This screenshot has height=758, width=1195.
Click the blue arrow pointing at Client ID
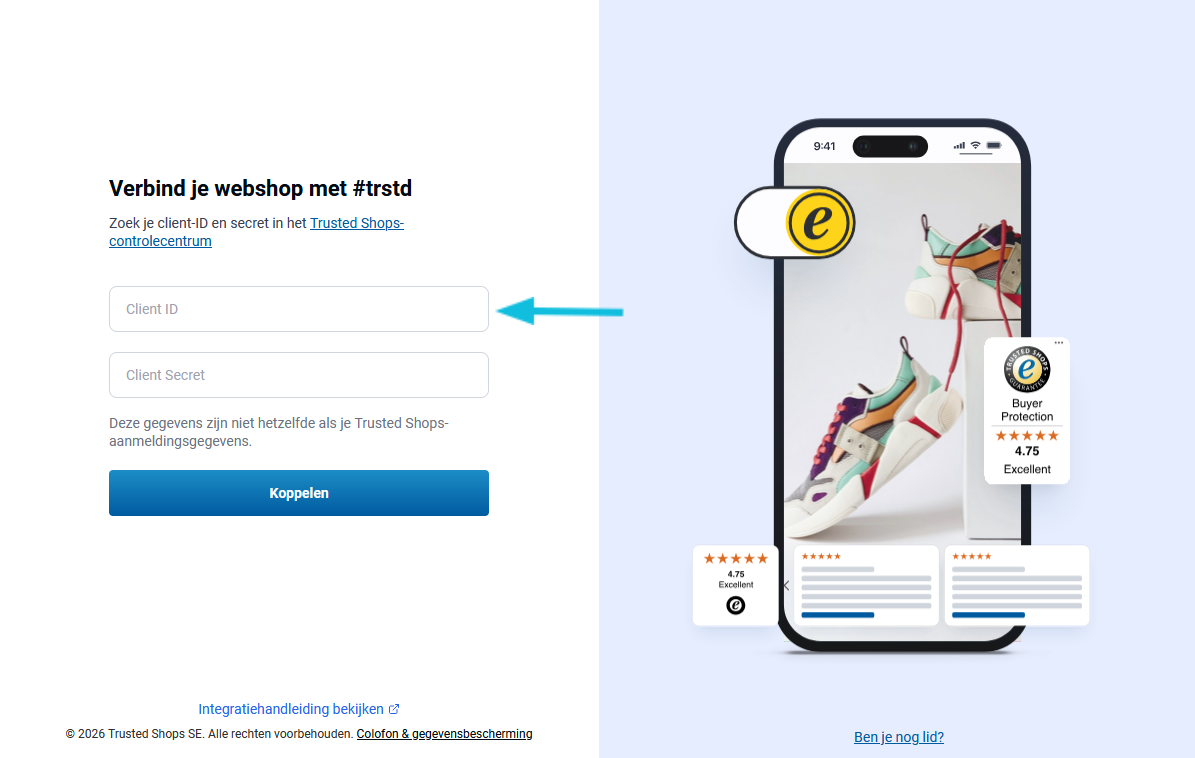(560, 311)
